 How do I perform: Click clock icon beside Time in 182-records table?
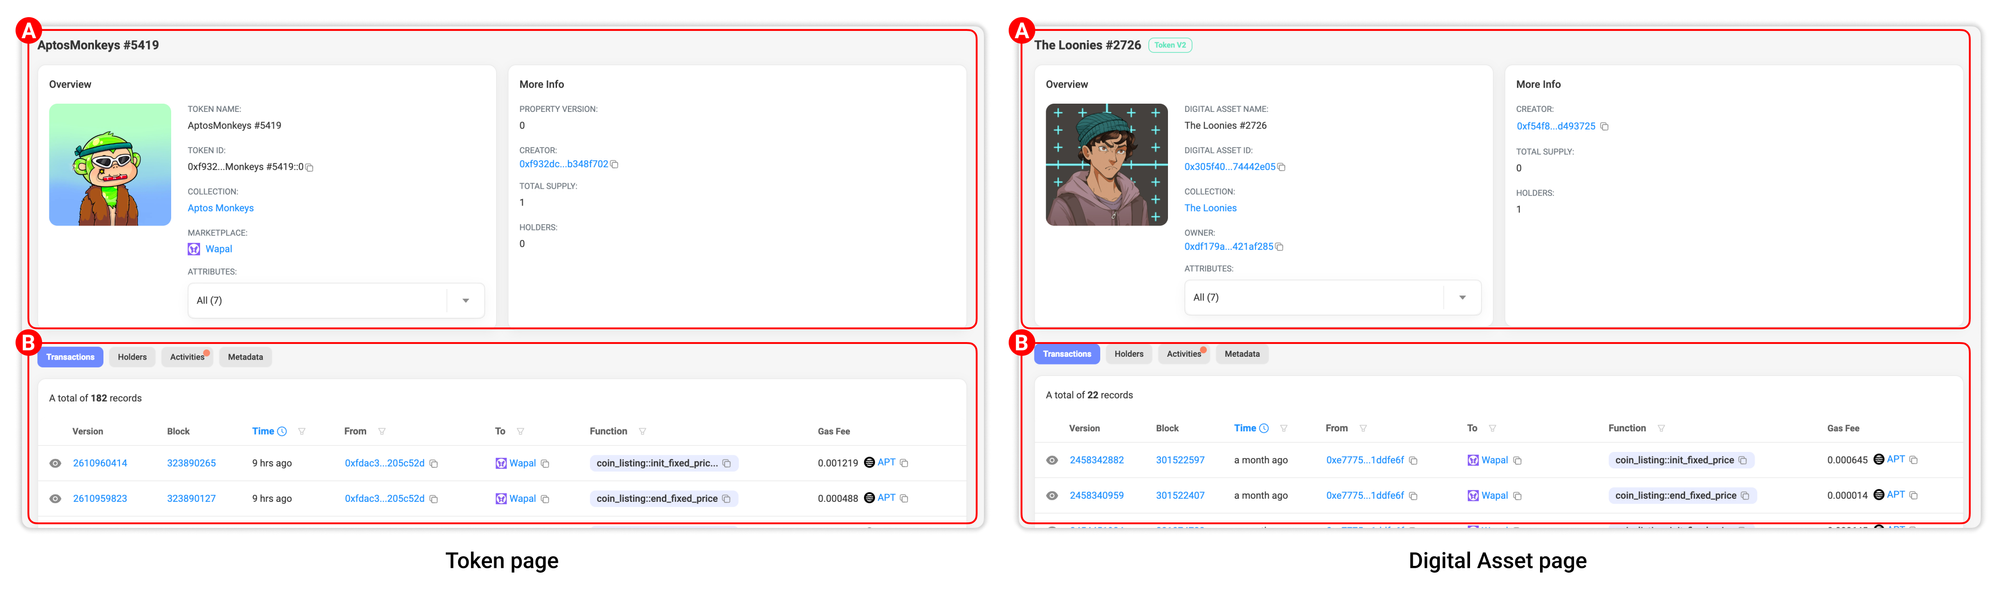click(282, 432)
